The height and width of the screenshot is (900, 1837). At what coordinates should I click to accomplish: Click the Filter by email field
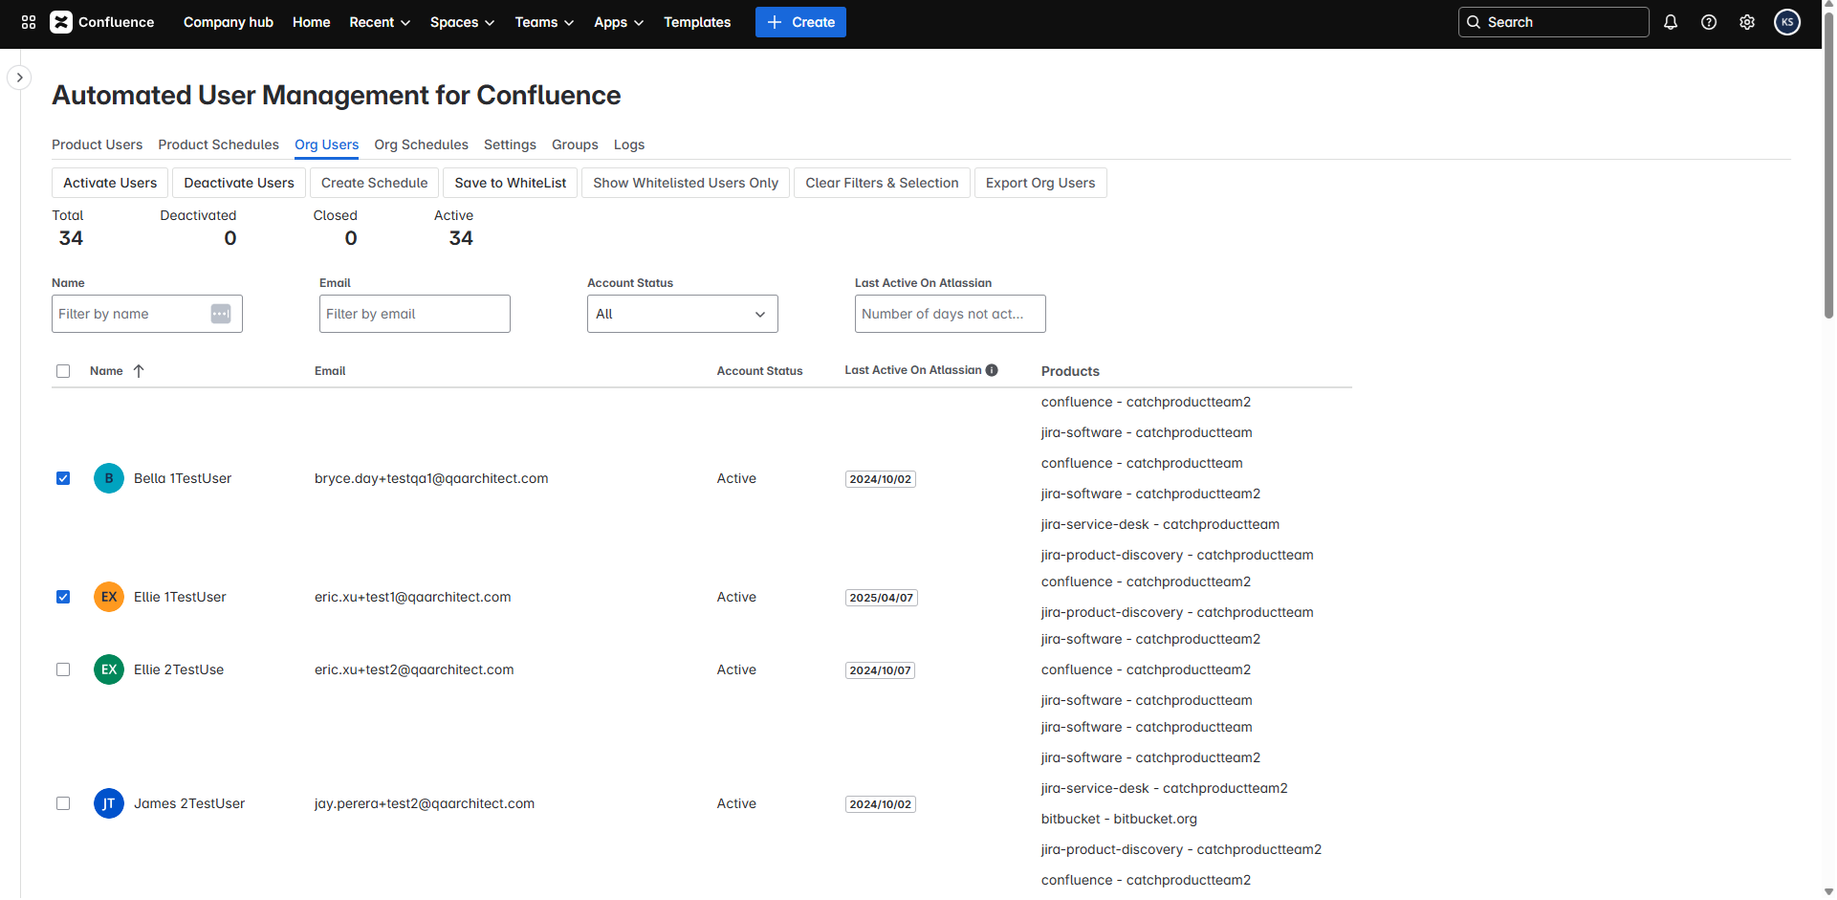[x=415, y=314]
